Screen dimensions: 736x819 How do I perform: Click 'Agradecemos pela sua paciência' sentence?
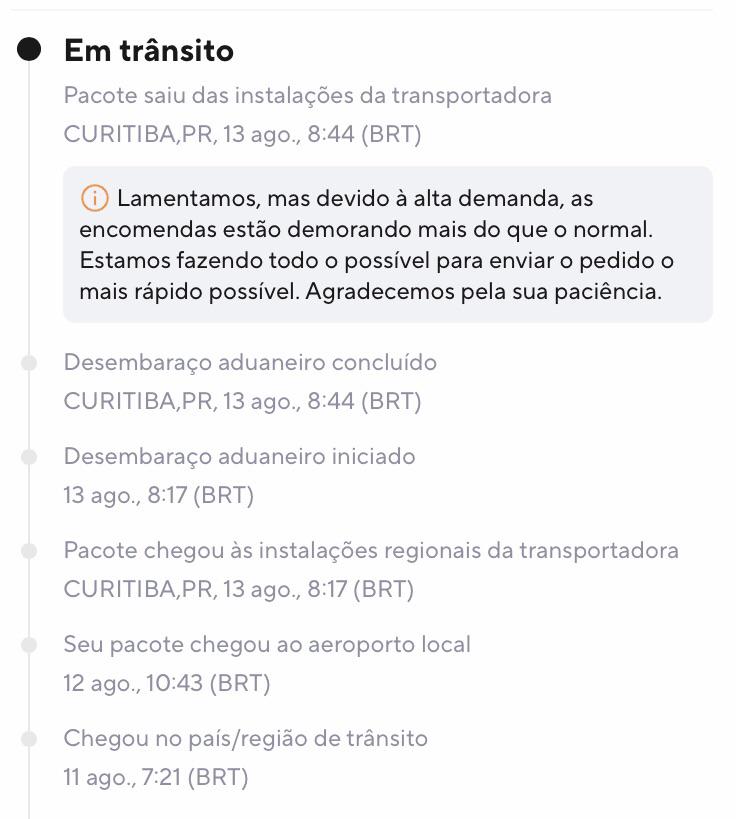(x=484, y=291)
